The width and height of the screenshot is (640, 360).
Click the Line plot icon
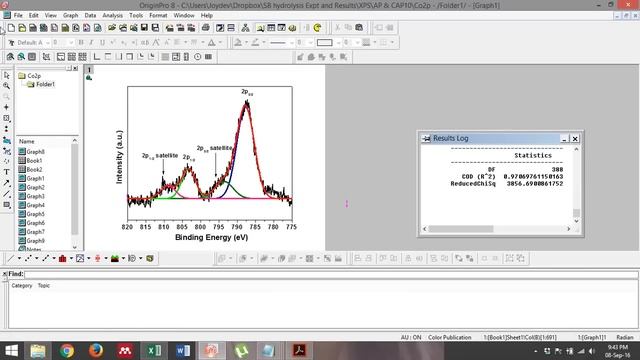(11, 258)
